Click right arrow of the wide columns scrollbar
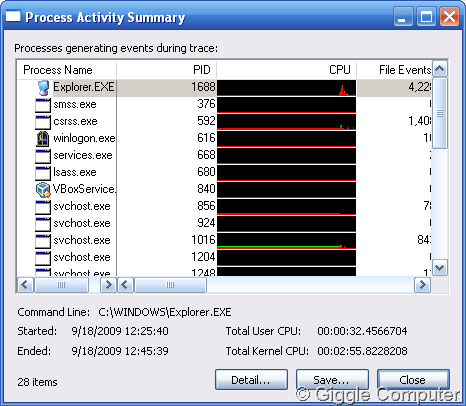Screen dimensions: 466x406 point(423,285)
